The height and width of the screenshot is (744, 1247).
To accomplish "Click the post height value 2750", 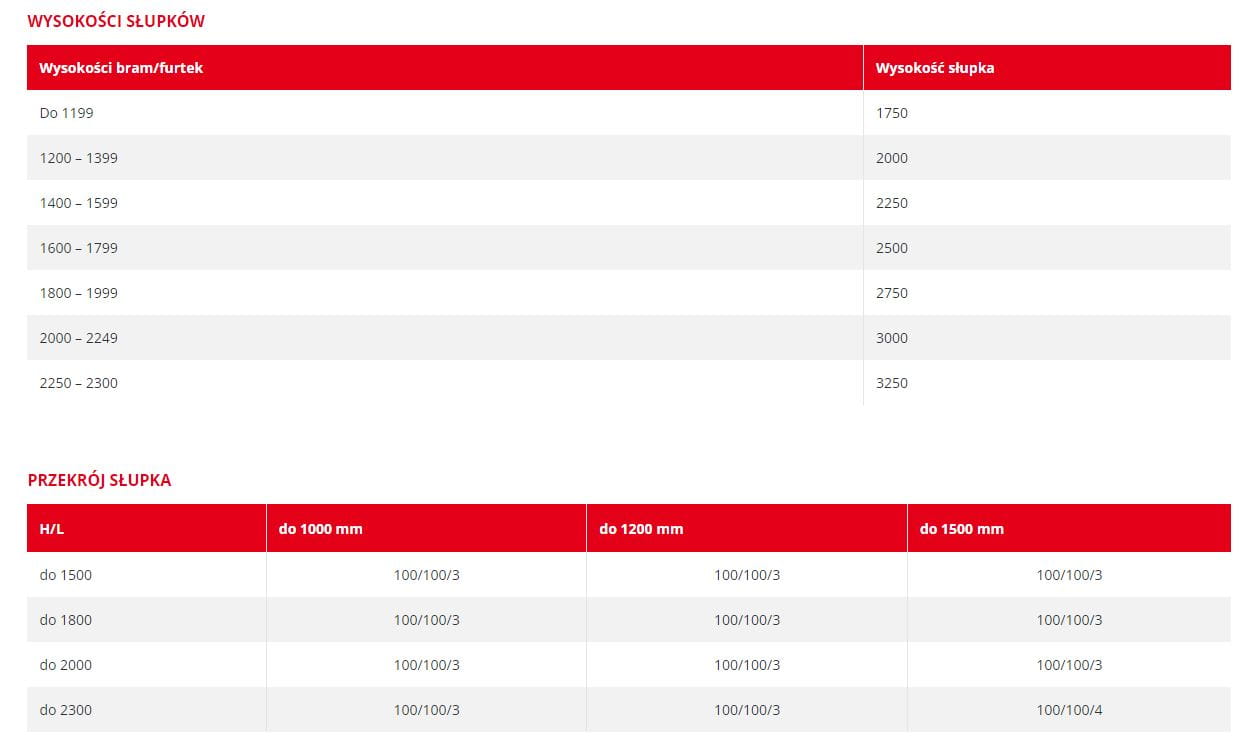I will (x=892, y=293).
